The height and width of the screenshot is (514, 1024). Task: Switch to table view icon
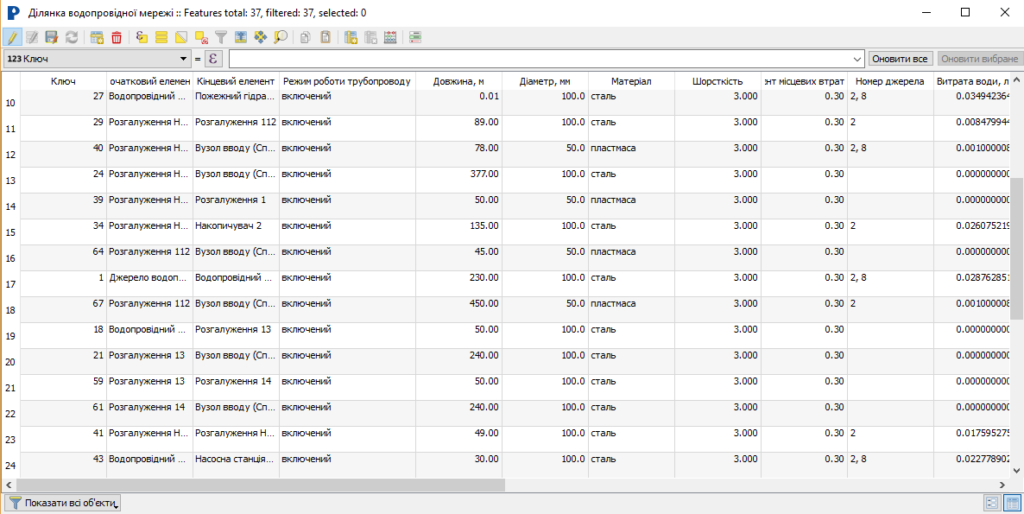1013,503
